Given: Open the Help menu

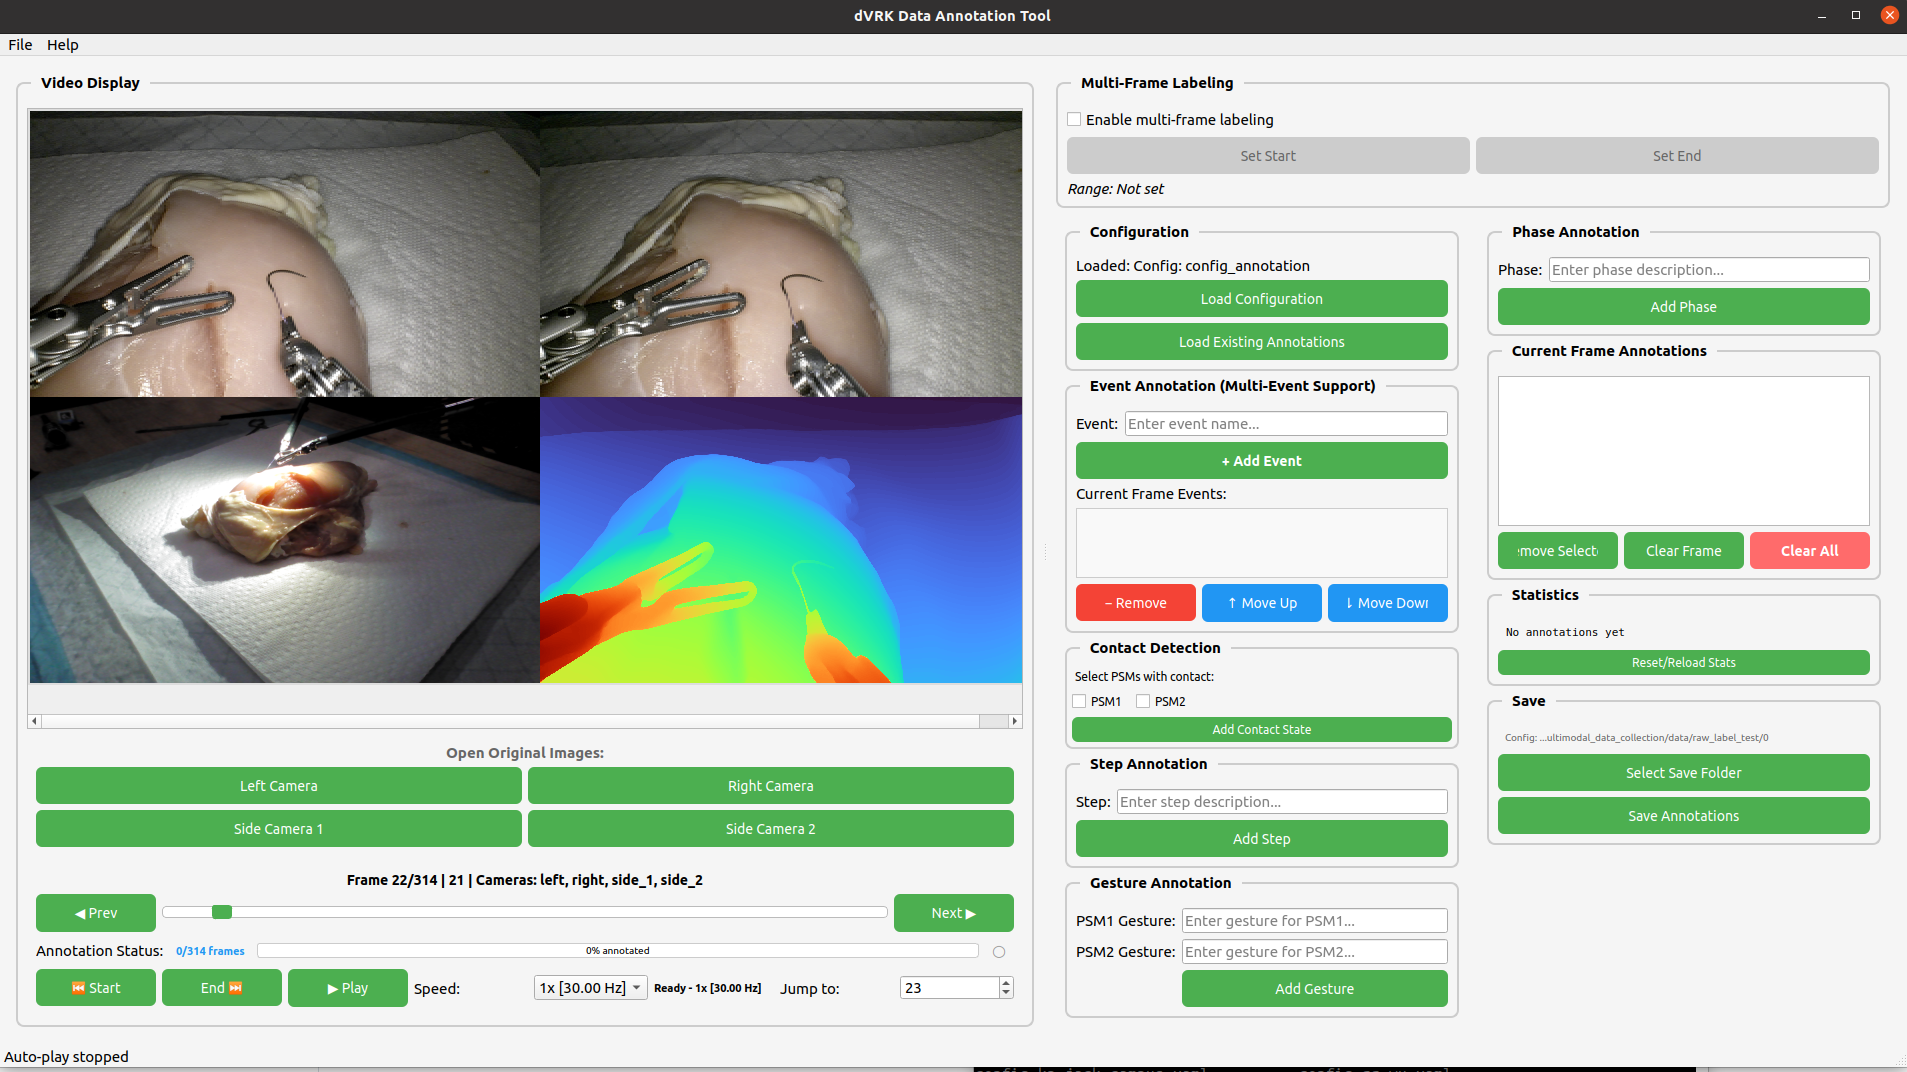Looking at the screenshot, I should pos(62,44).
